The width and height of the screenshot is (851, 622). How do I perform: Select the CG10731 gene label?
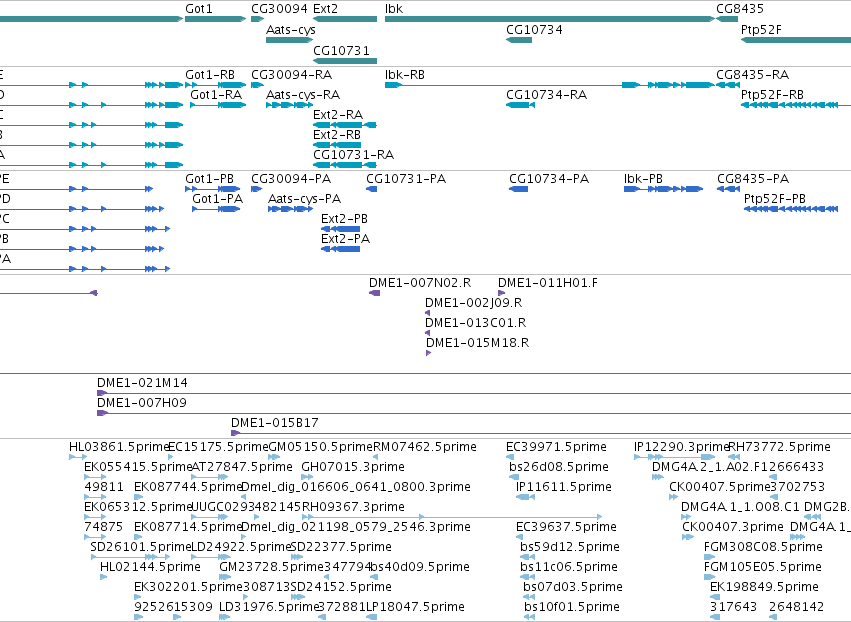pyautogui.click(x=341, y=50)
